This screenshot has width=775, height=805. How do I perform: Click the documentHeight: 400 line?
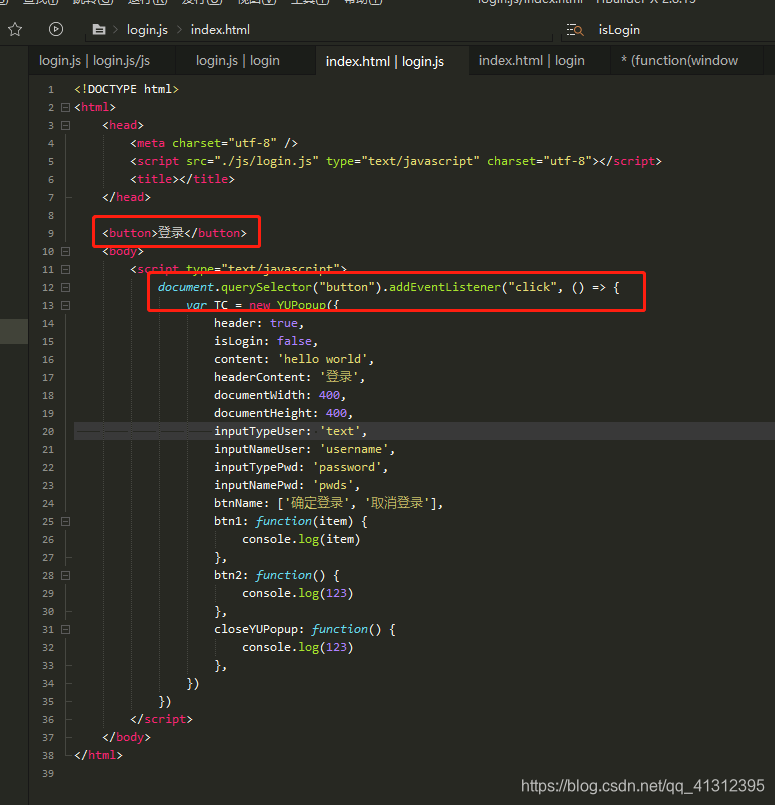[283, 413]
